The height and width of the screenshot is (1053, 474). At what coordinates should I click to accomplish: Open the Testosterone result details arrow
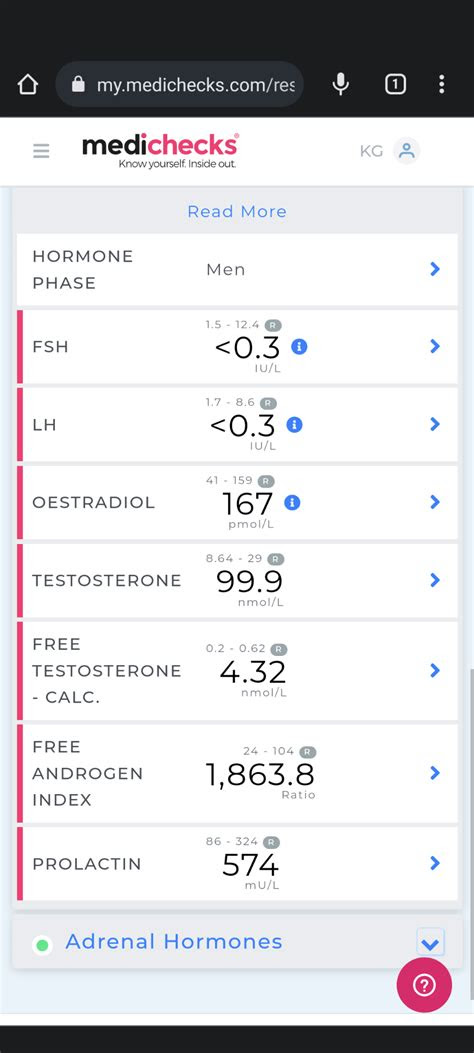[x=435, y=580]
